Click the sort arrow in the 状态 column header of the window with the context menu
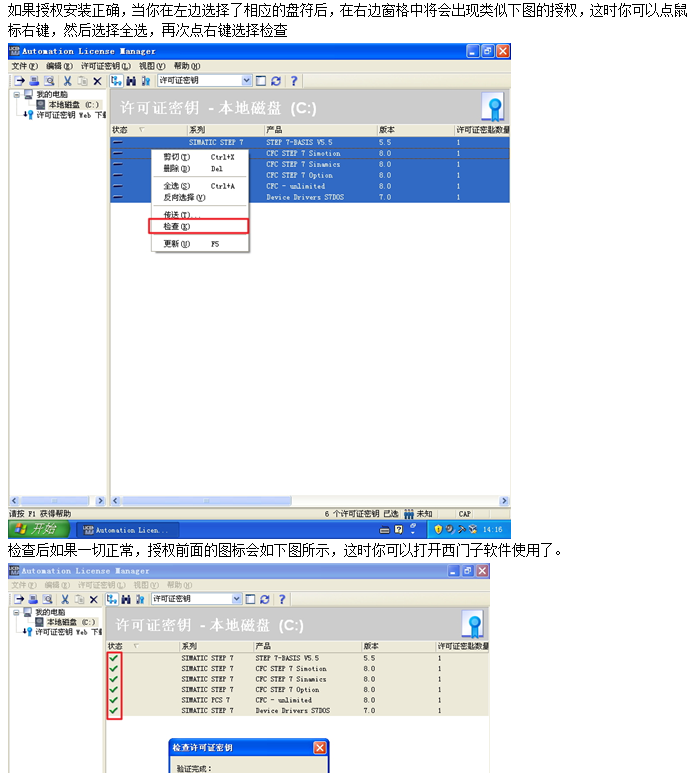697x773 pixels. point(141,130)
